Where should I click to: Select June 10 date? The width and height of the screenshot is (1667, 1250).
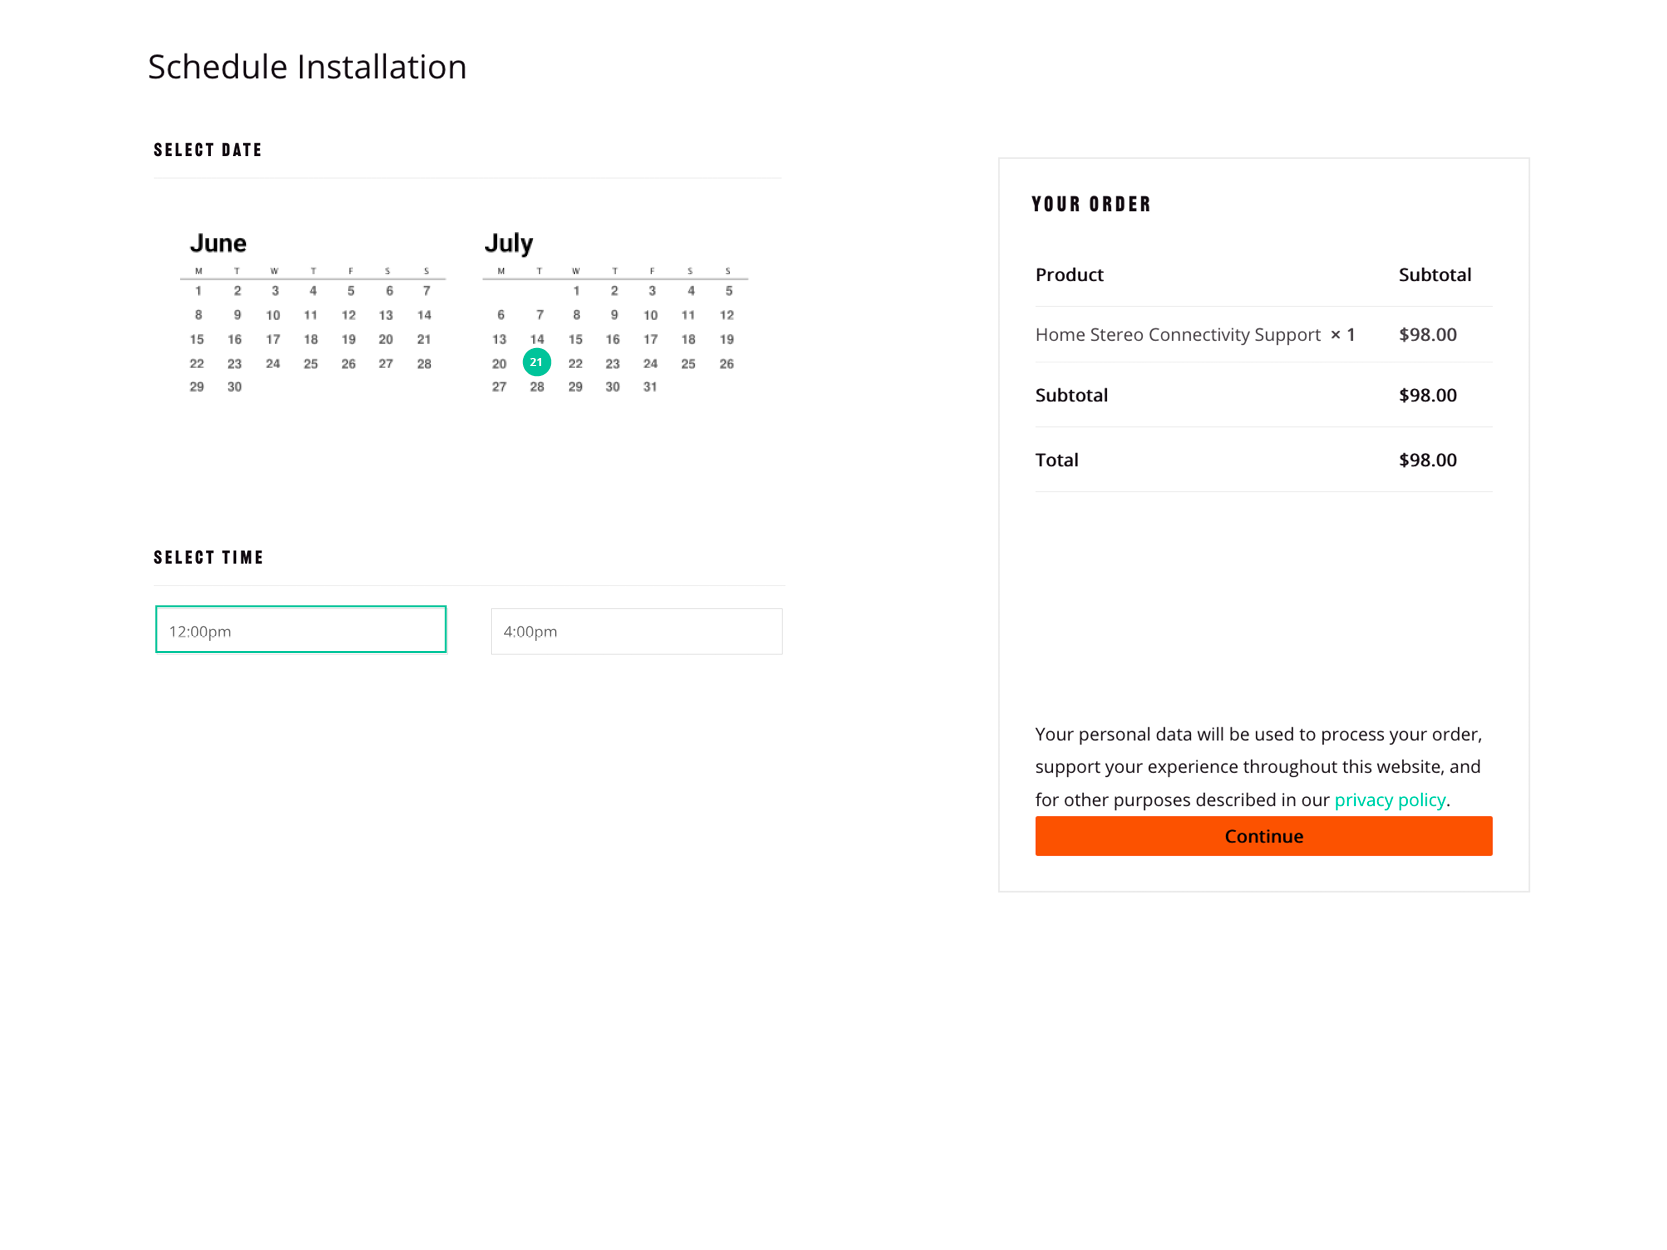coord(273,315)
